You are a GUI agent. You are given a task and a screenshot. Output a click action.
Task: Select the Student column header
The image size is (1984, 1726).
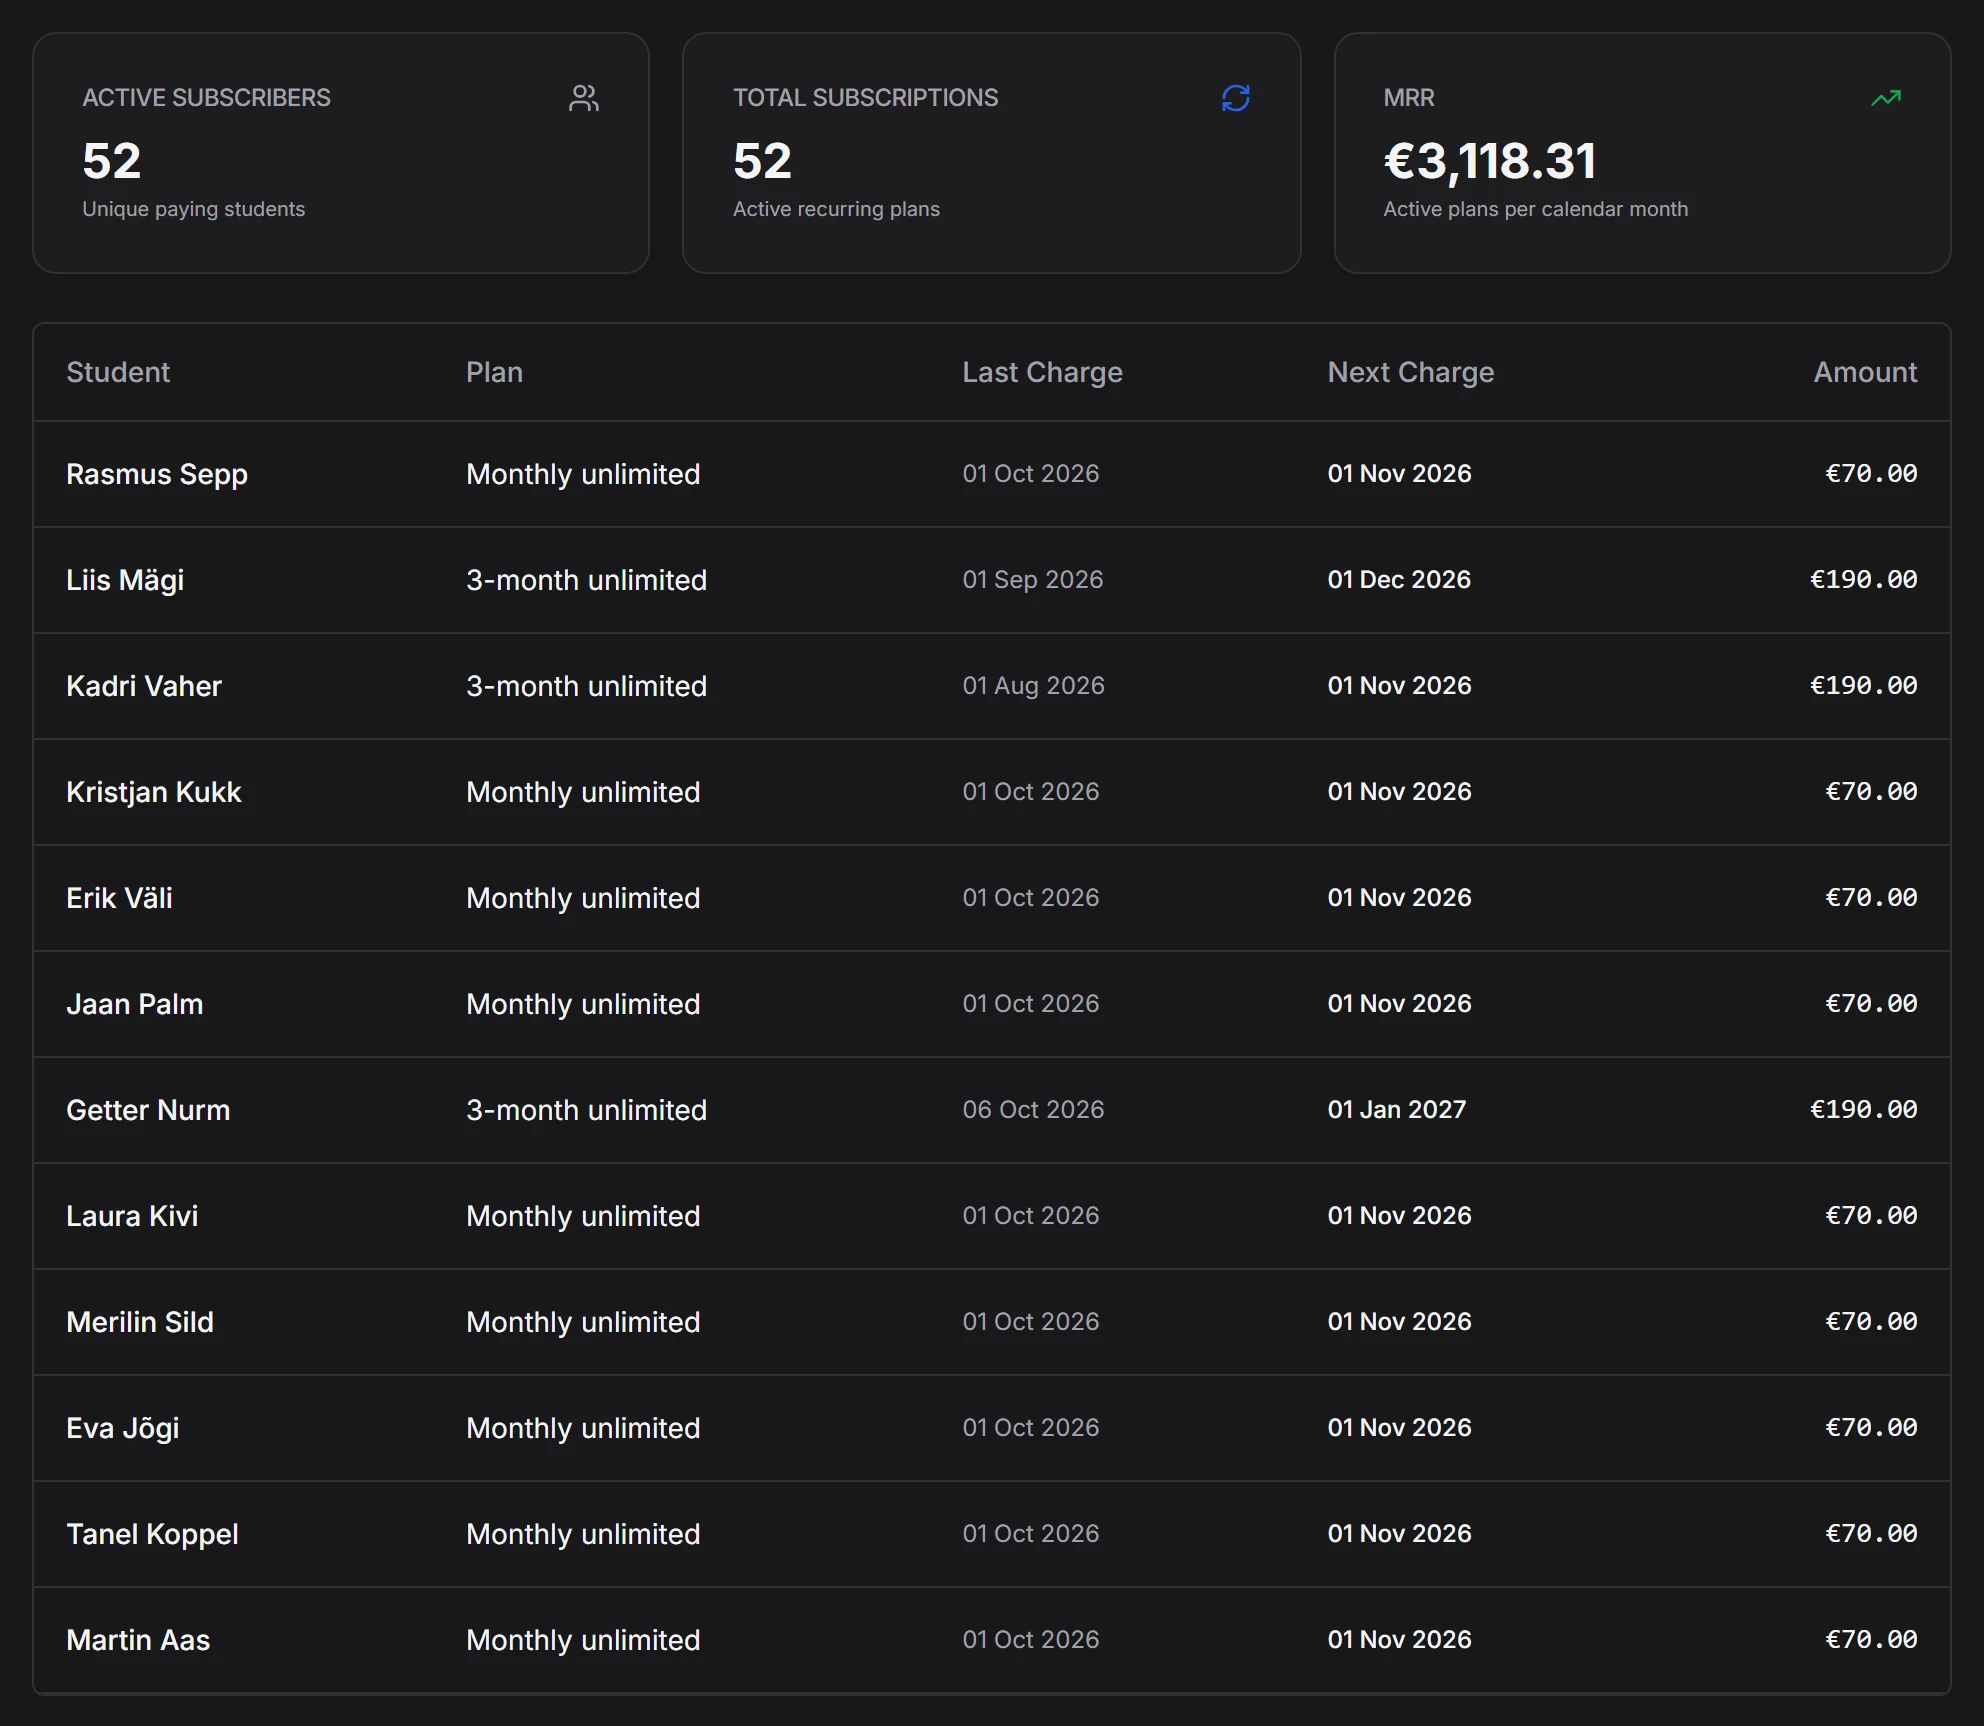click(x=118, y=372)
